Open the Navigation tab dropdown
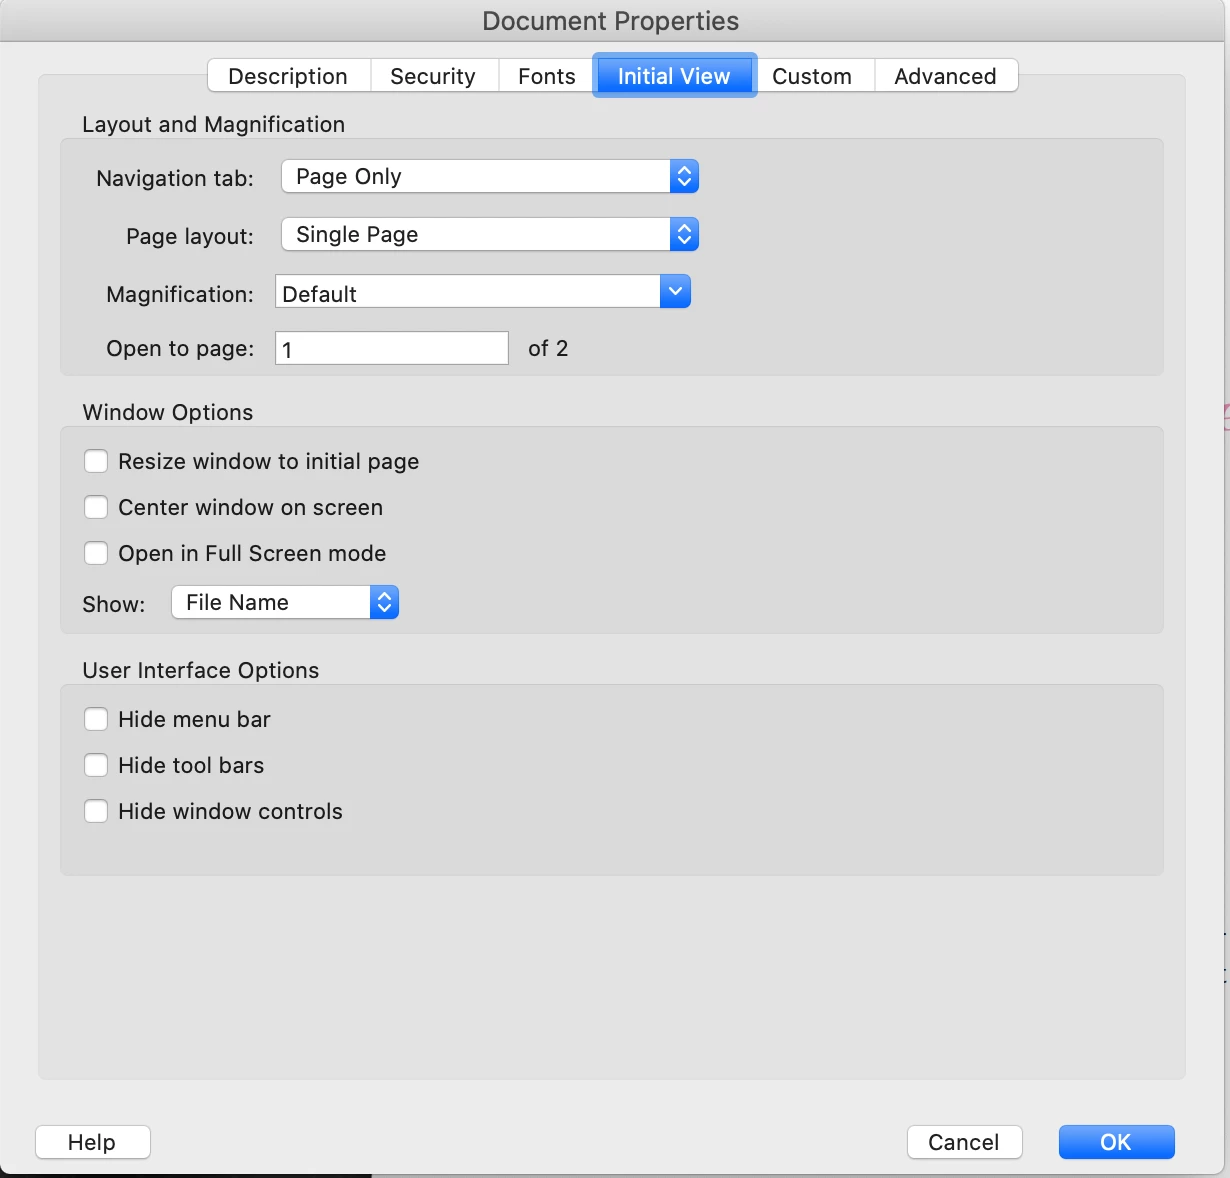Image resolution: width=1230 pixels, height=1178 pixels. coord(490,177)
